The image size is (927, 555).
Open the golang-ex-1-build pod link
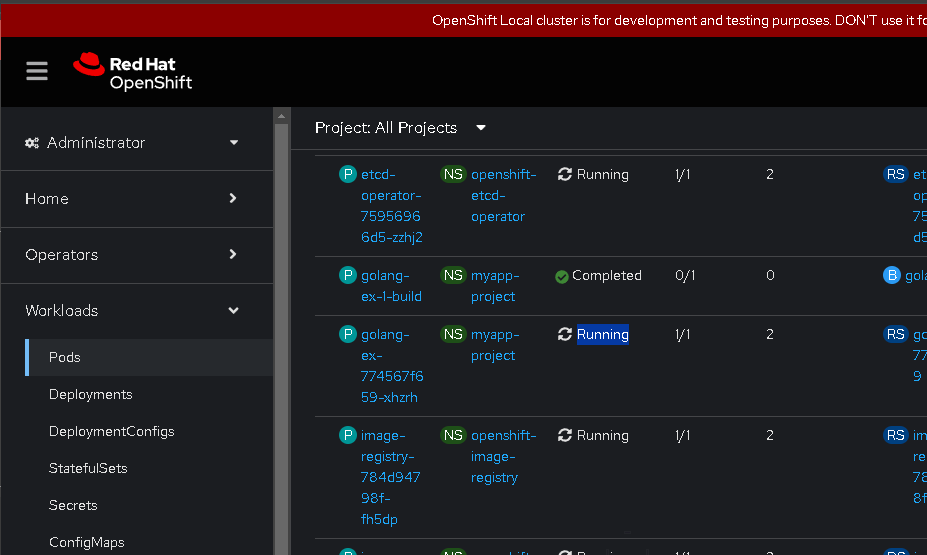[391, 286]
